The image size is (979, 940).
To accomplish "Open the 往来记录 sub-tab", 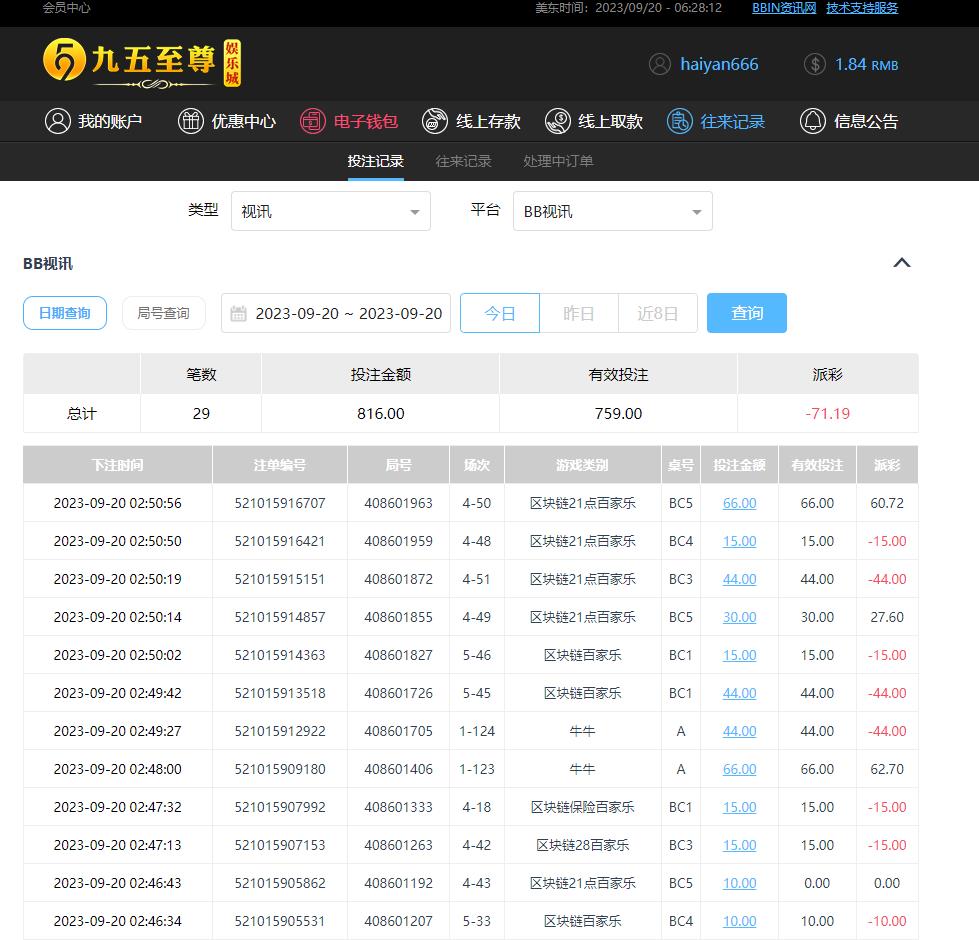I will tap(463, 161).
